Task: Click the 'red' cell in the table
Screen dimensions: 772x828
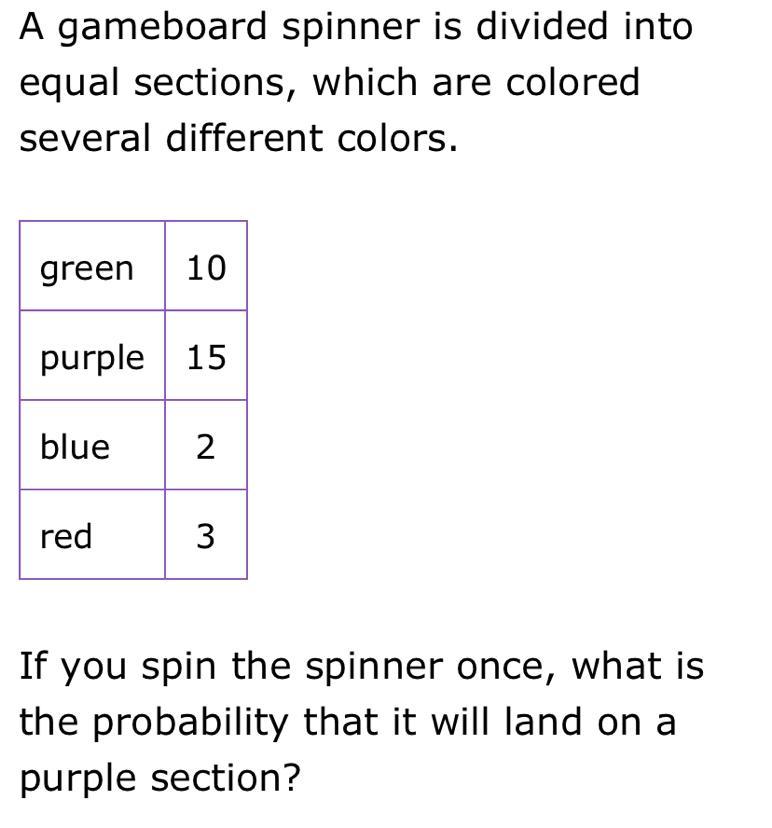Action: (x=92, y=534)
